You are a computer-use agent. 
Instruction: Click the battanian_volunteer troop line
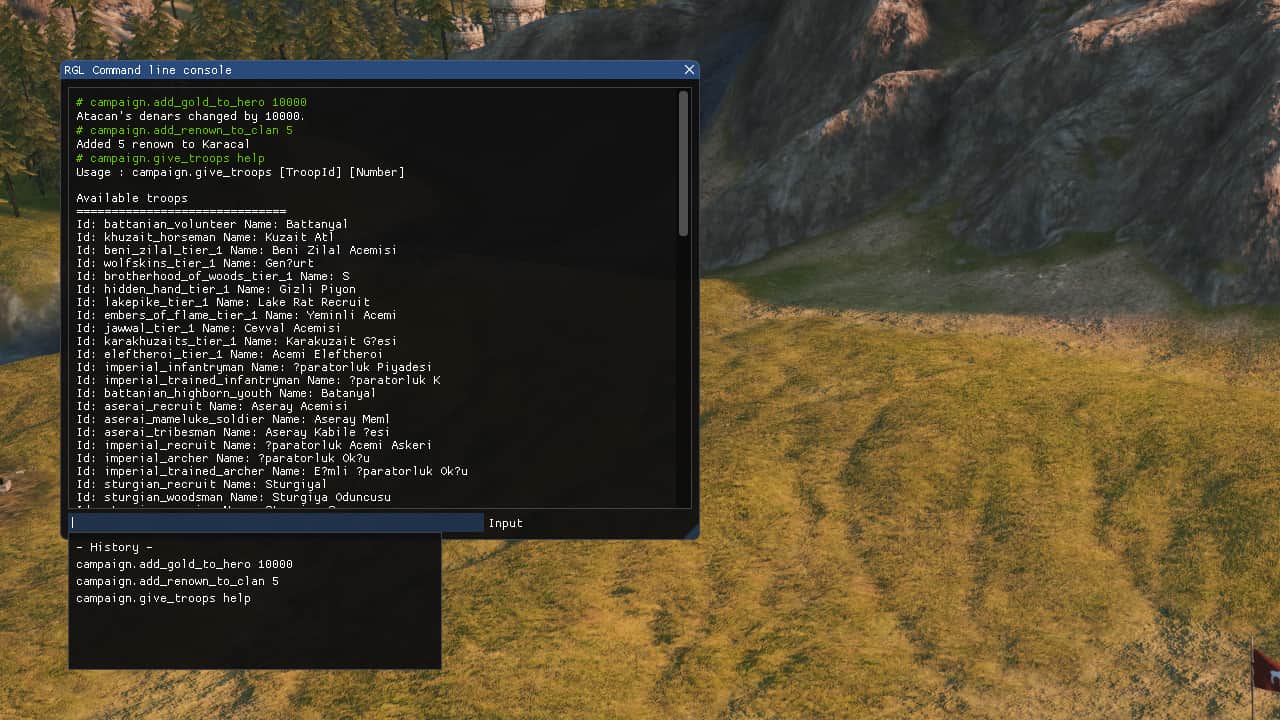click(212, 224)
